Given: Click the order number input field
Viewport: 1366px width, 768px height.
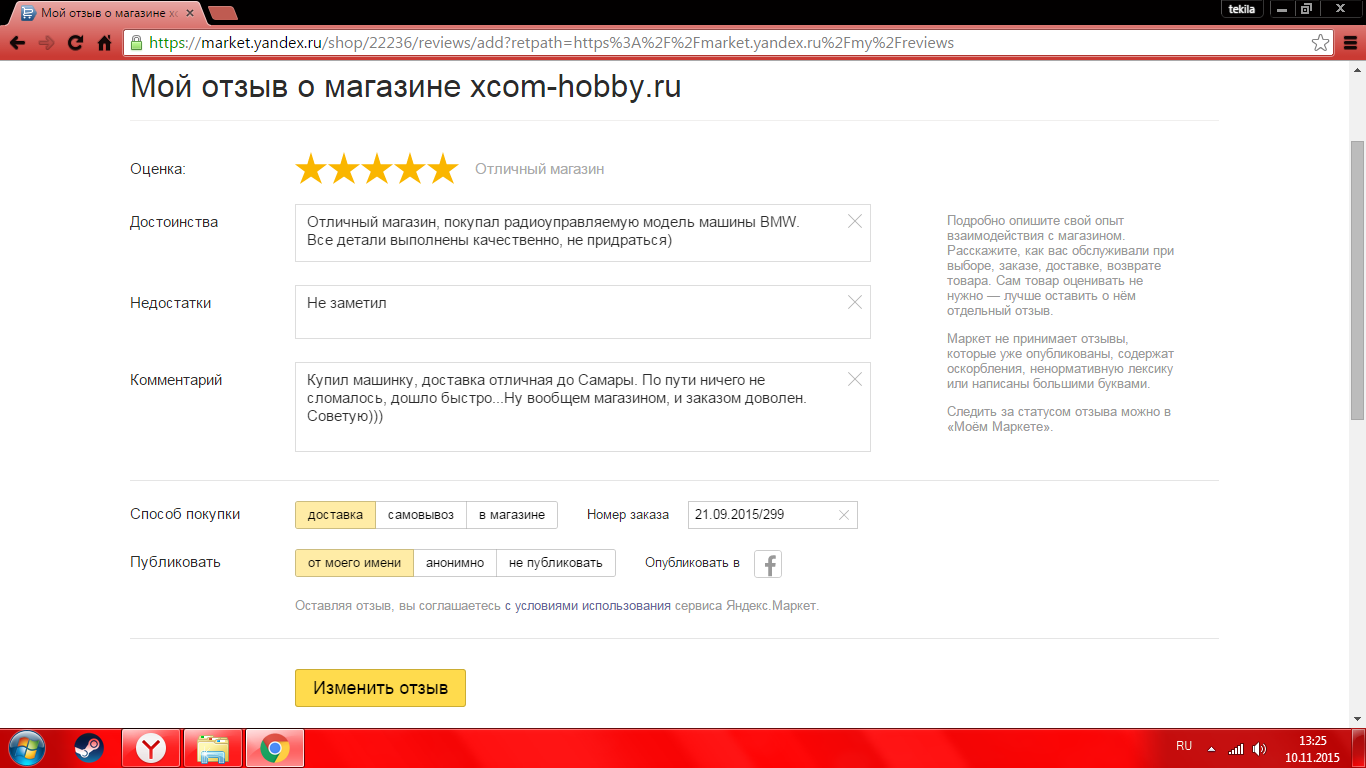Looking at the screenshot, I should click(x=773, y=515).
